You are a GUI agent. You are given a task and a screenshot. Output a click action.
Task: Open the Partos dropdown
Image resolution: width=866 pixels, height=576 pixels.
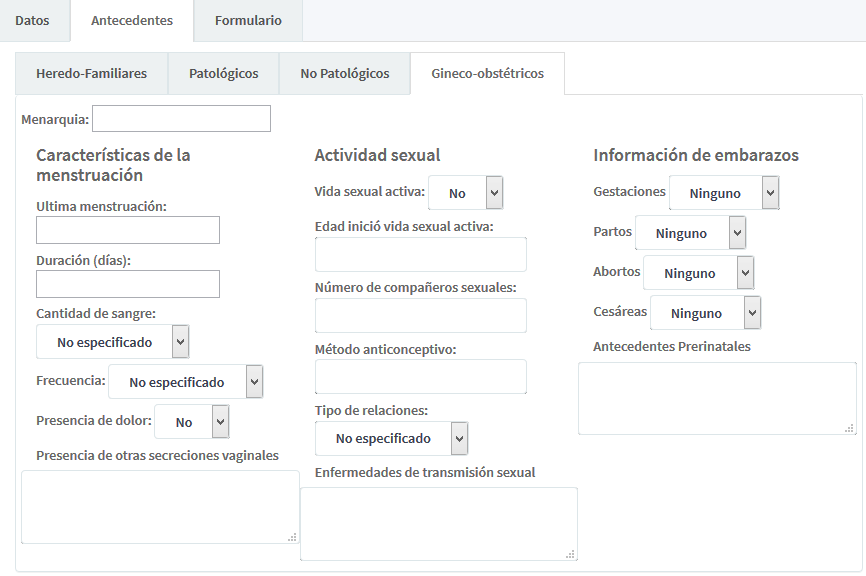(x=691, y=233)
